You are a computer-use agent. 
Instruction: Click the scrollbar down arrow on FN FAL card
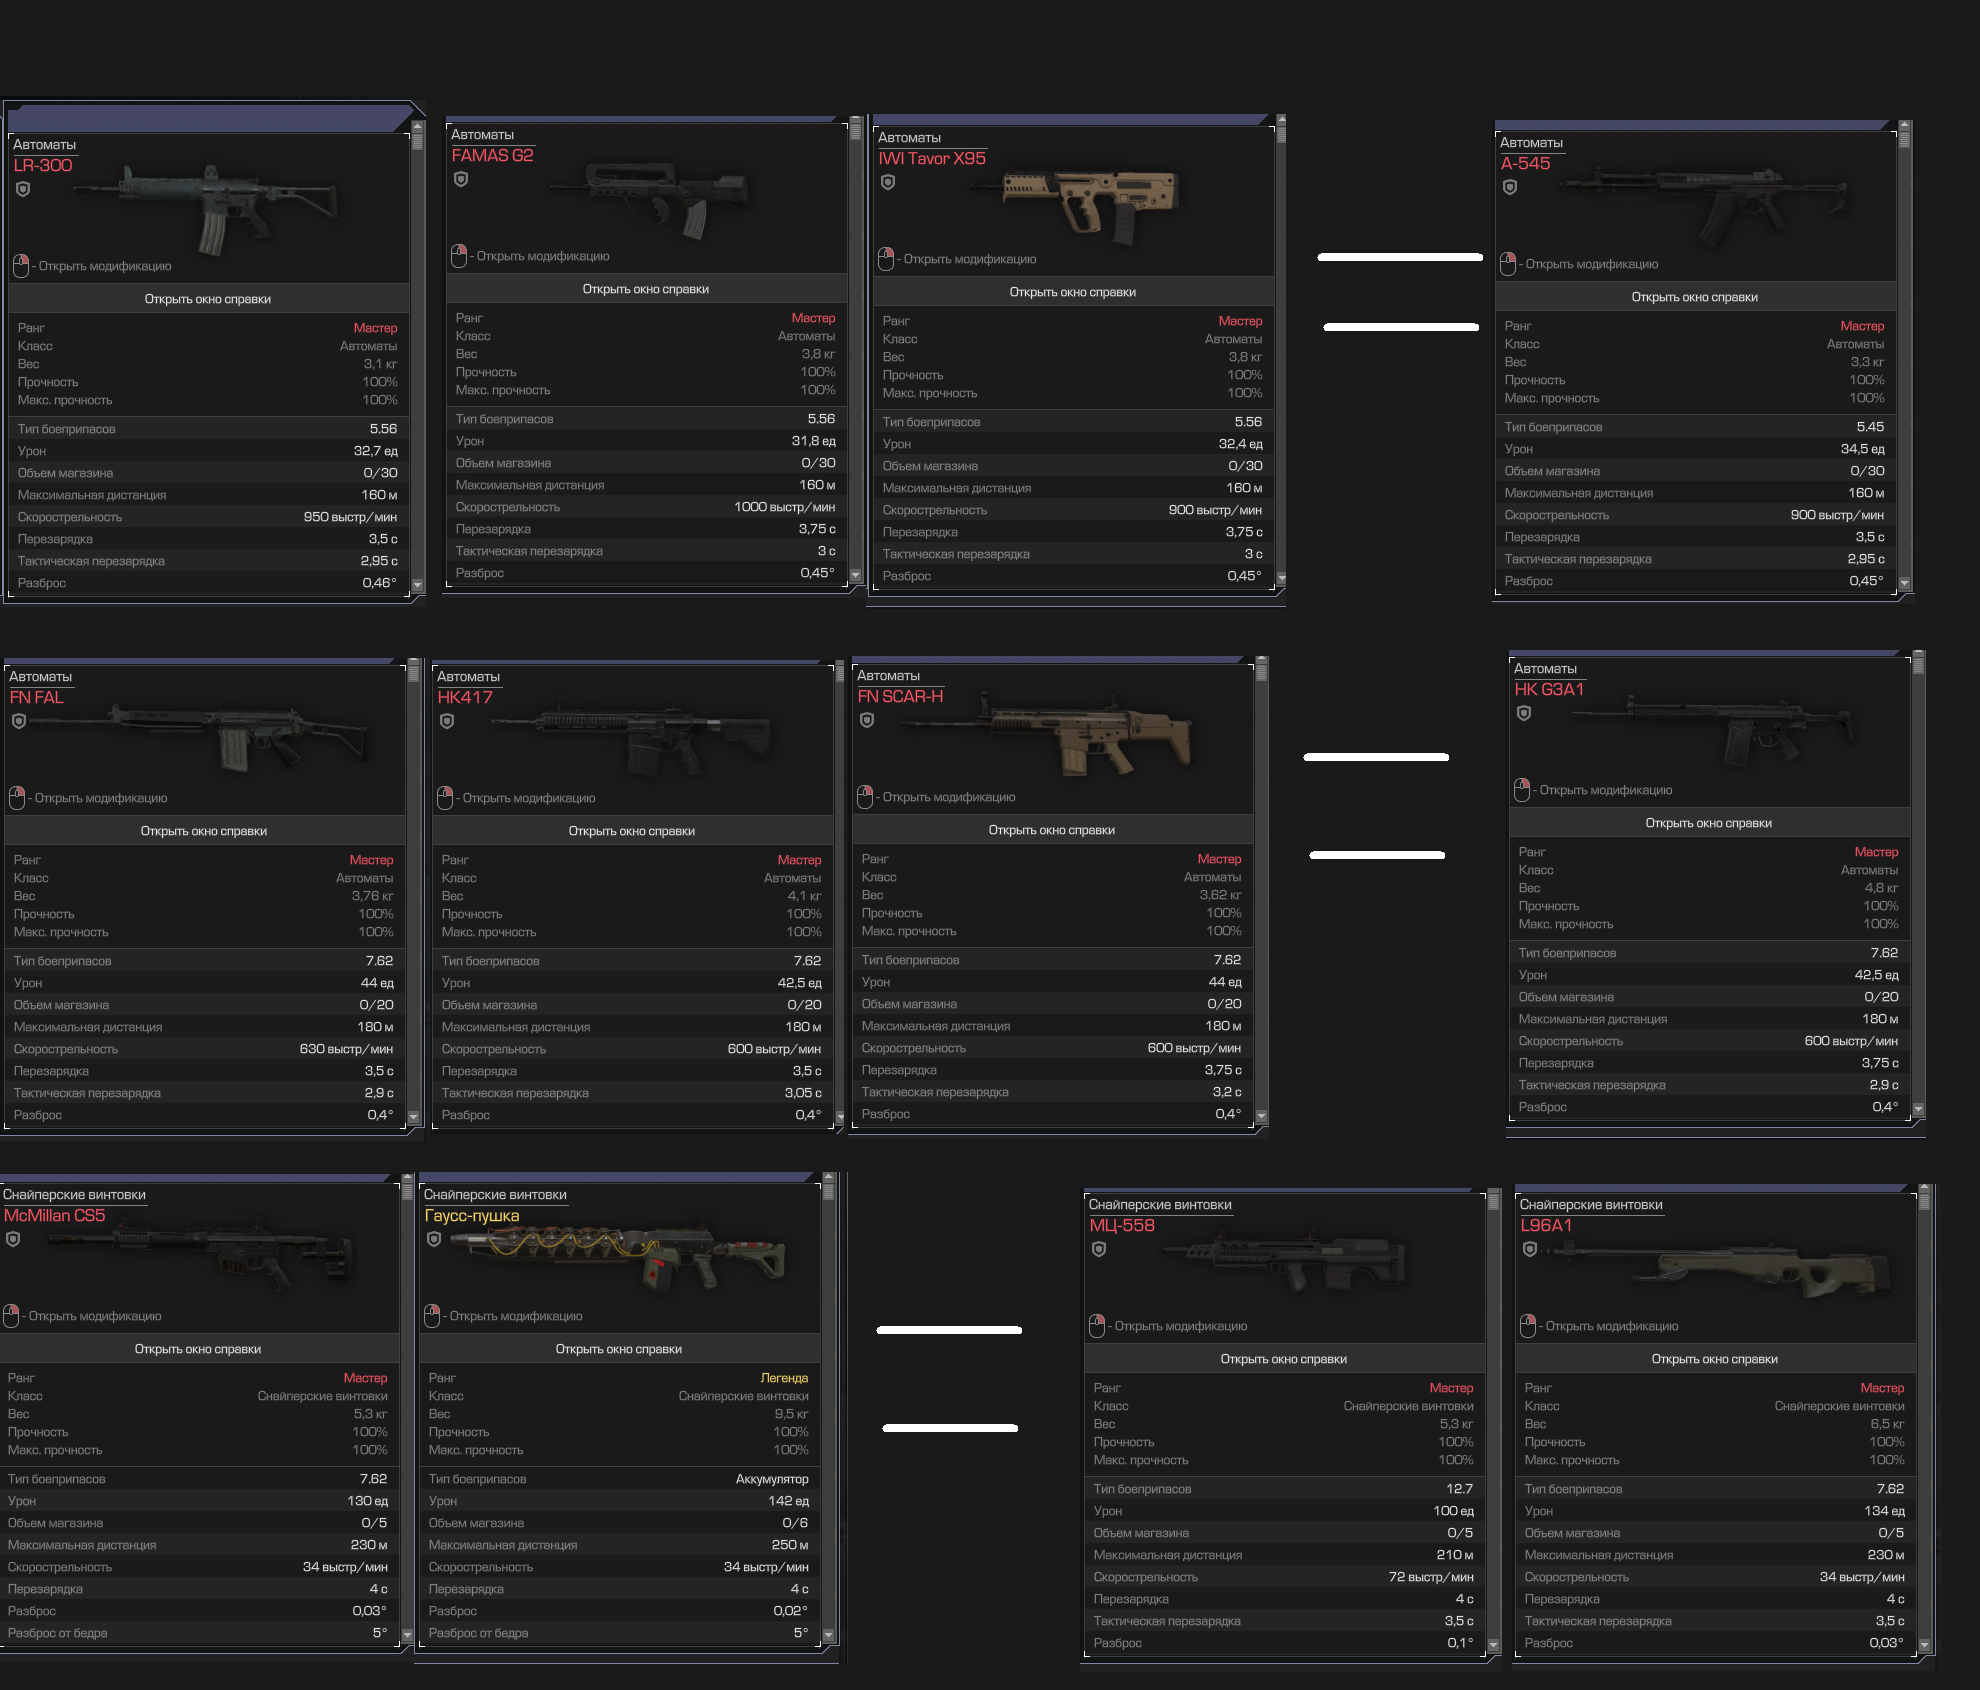tap(413, 1117)
